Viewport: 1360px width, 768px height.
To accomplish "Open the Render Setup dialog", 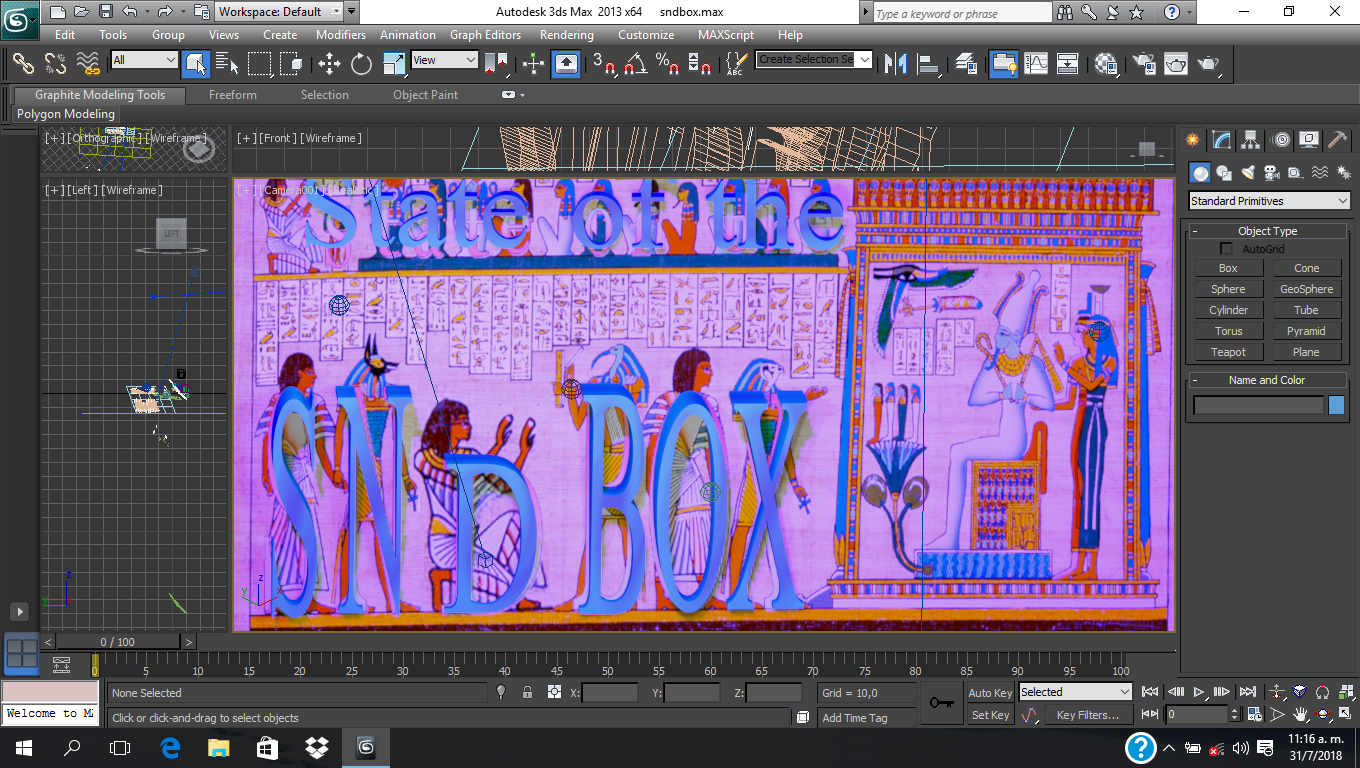I will (x=1143, y=63).
